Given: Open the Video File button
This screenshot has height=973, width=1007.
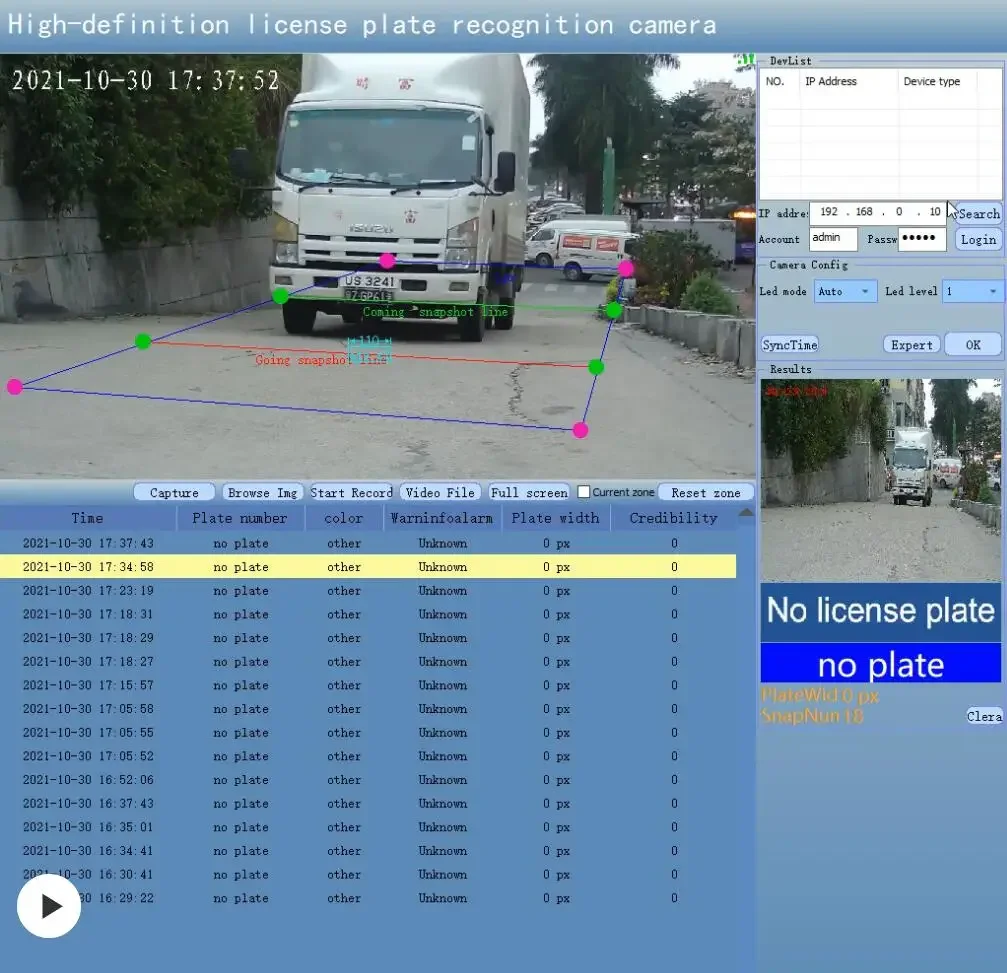Looking at the screenshot, I should pyautogui.click(x=440, y=493).
